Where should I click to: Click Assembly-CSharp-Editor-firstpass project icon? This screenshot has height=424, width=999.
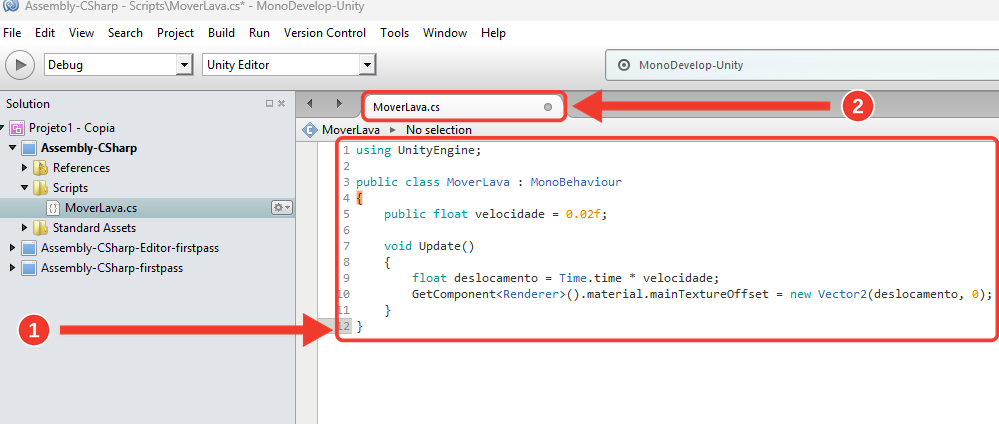pyautogui.click(x=29, y=248)
